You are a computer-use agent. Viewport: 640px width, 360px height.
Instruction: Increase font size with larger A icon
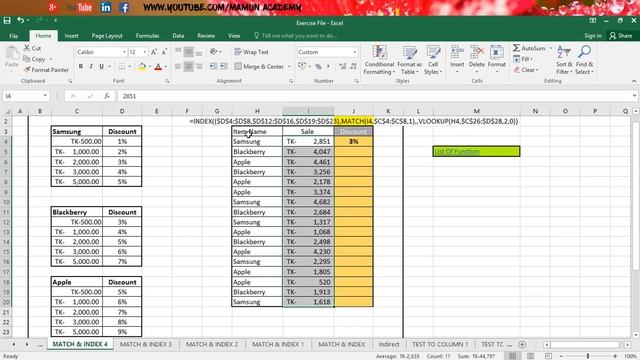click(x=154, y=52)
